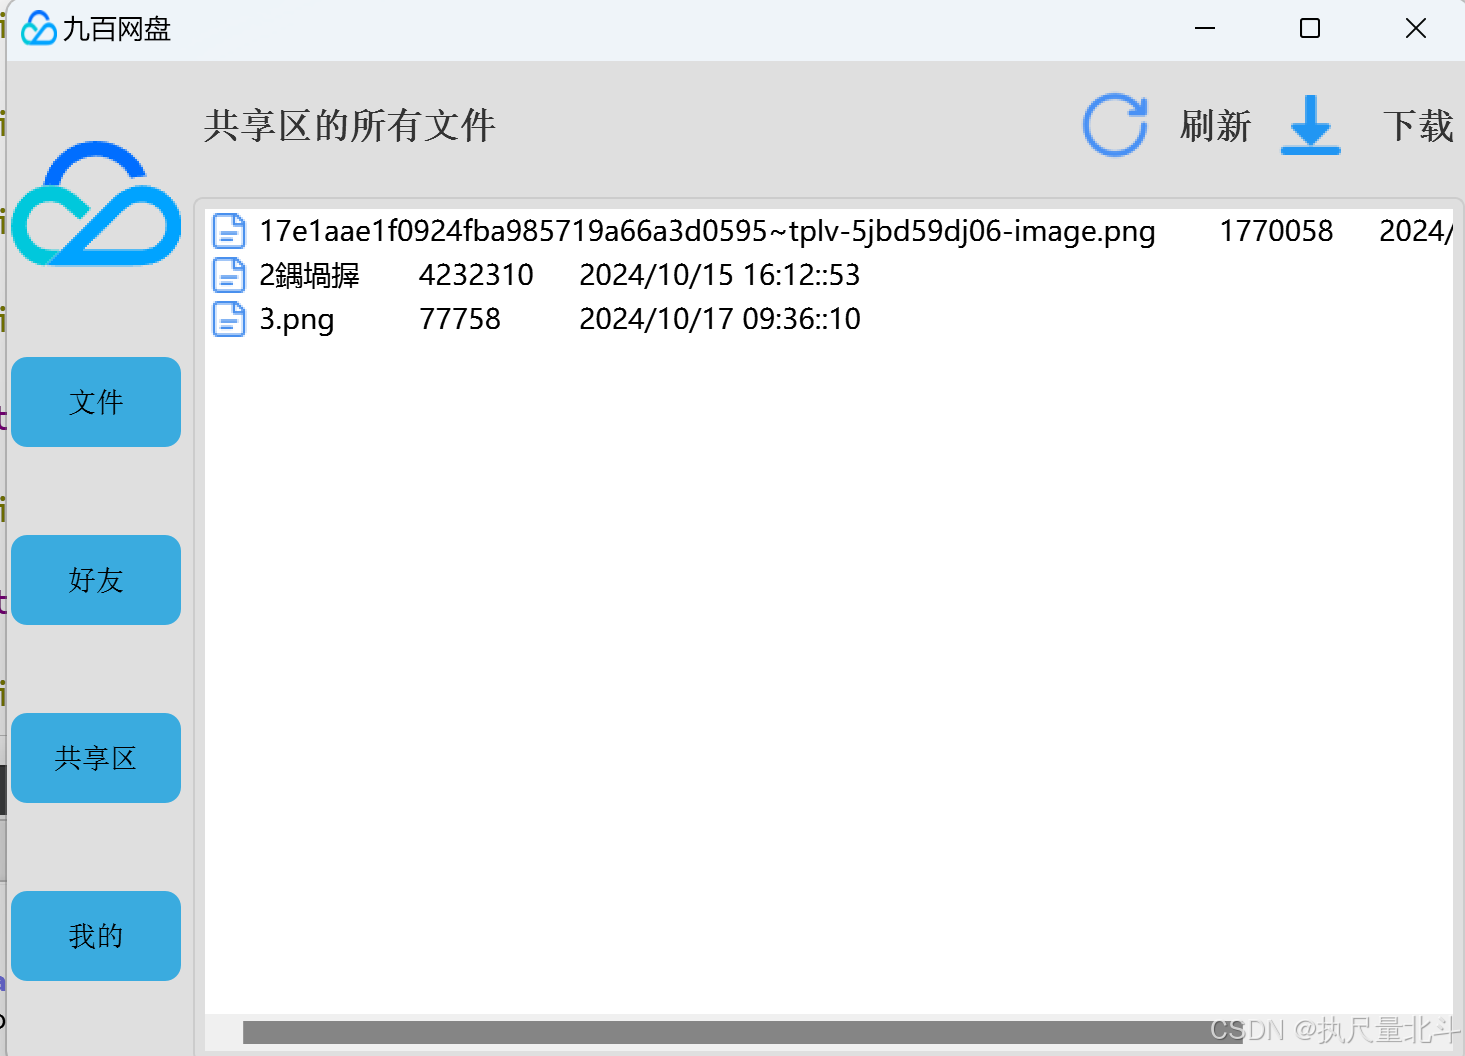This screenshot has width=1465, height=1056.
Task: Switch to the 共享区 section
Action: click(x=96, y=758)
